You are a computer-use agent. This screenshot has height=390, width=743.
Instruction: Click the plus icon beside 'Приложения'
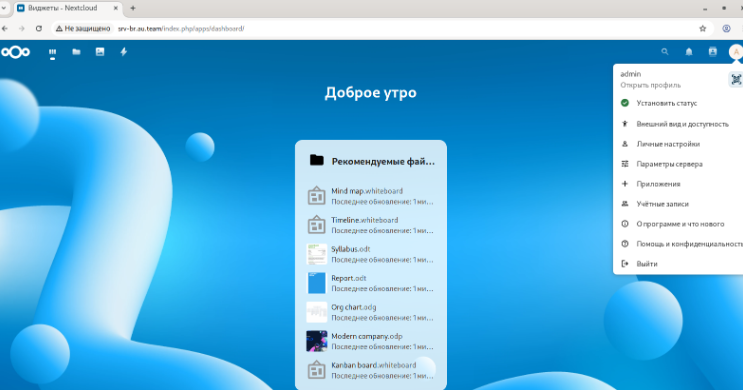[625, 184]
